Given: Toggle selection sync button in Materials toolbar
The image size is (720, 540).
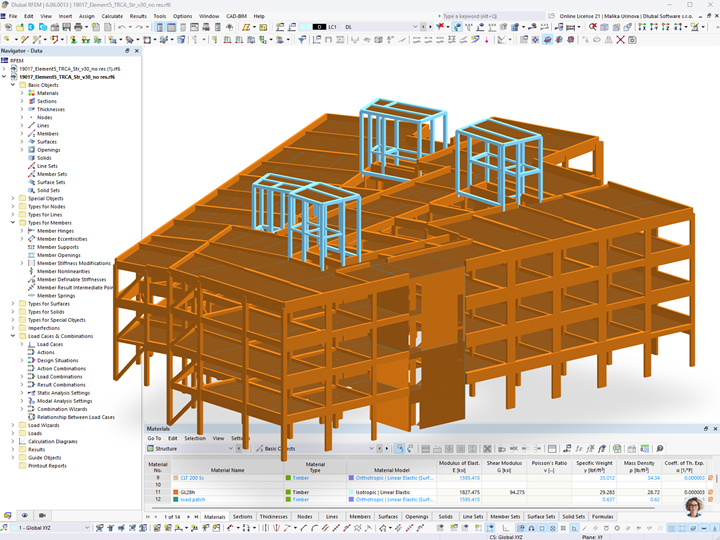Looking at the screenshot, I should 399,449.
